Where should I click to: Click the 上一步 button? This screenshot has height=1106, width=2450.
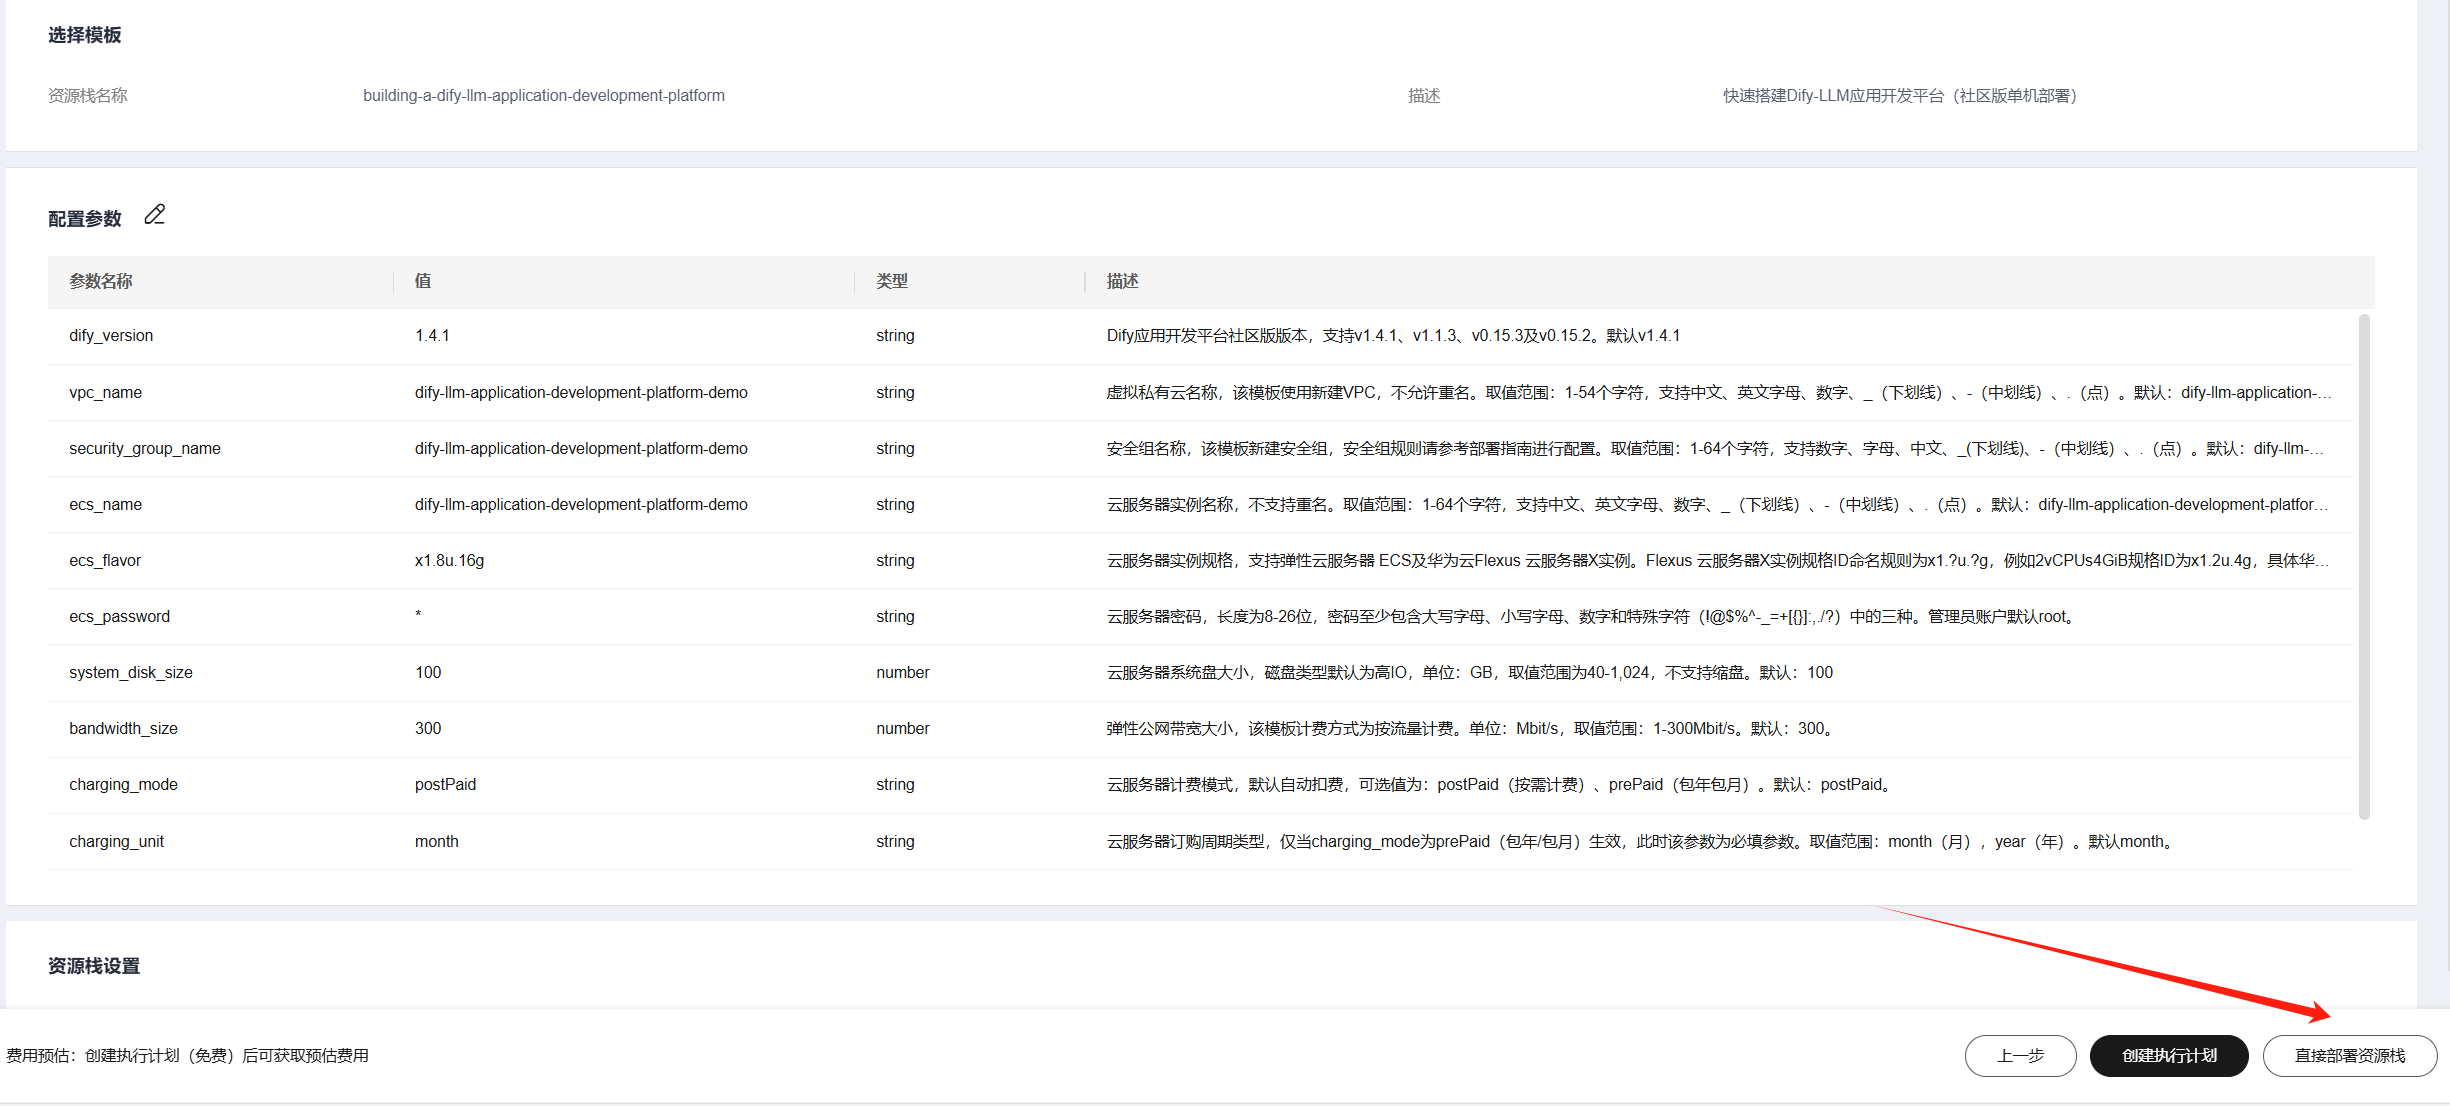pyautogui.click(x=2019, y=1056)
